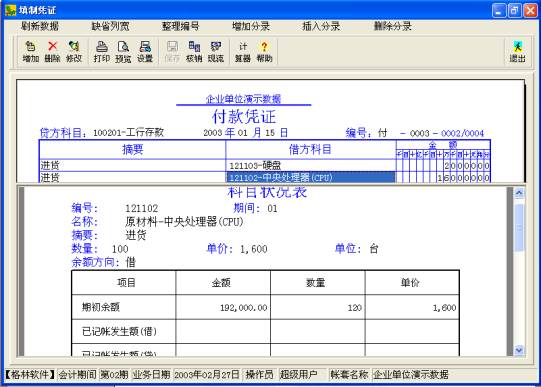Click 企业单位演示数据 in status bar

411,375
